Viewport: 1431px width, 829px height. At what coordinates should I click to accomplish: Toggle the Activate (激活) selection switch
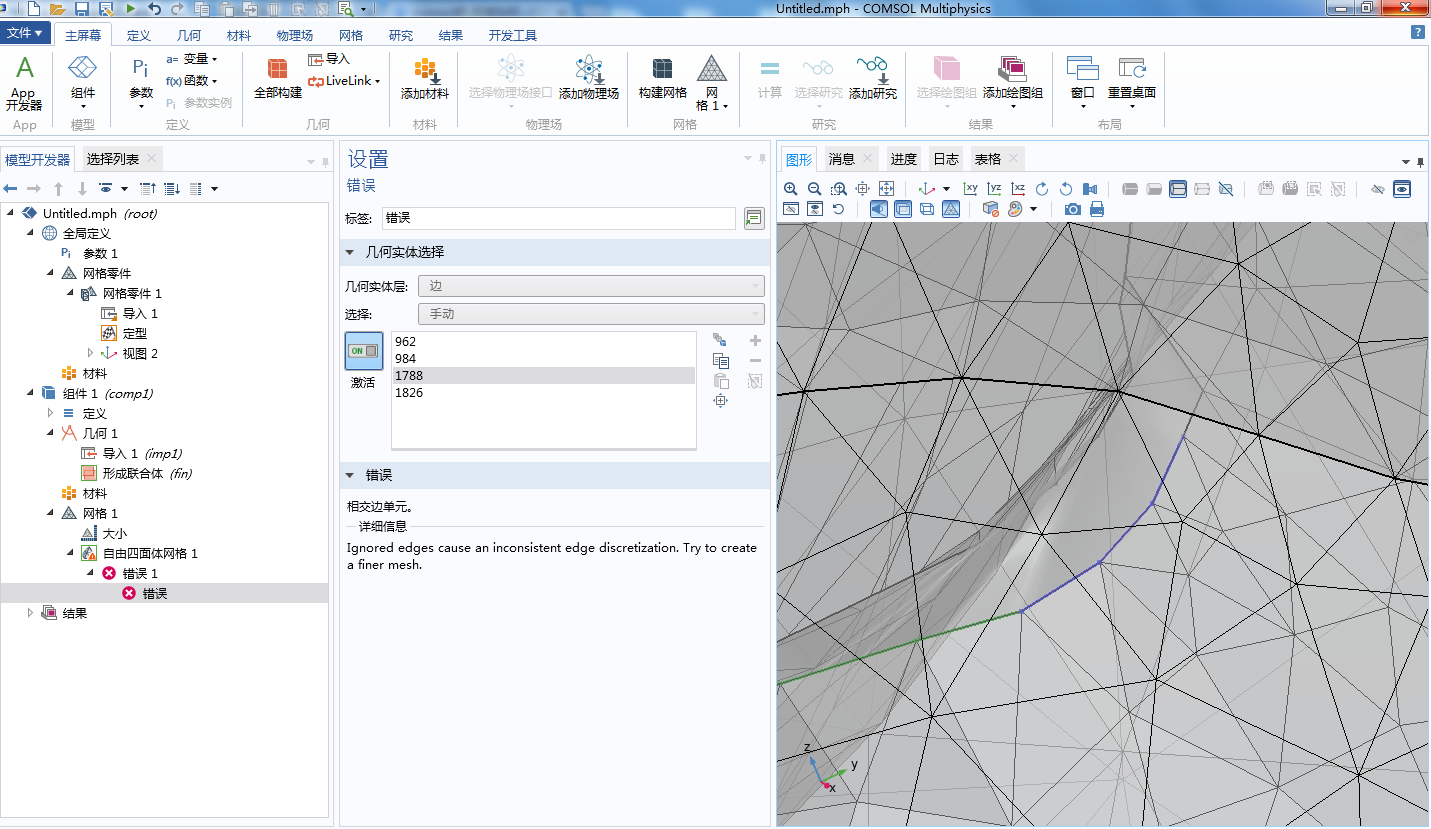pyautogui.click(x=363, y=351)
